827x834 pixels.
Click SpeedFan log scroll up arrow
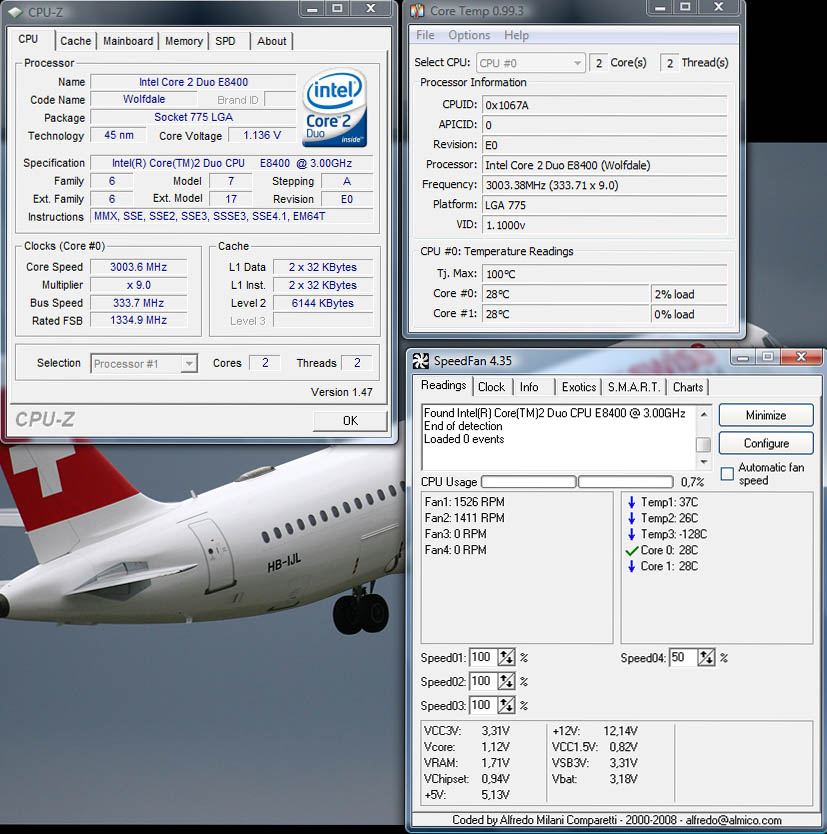[x=704, y=414]
